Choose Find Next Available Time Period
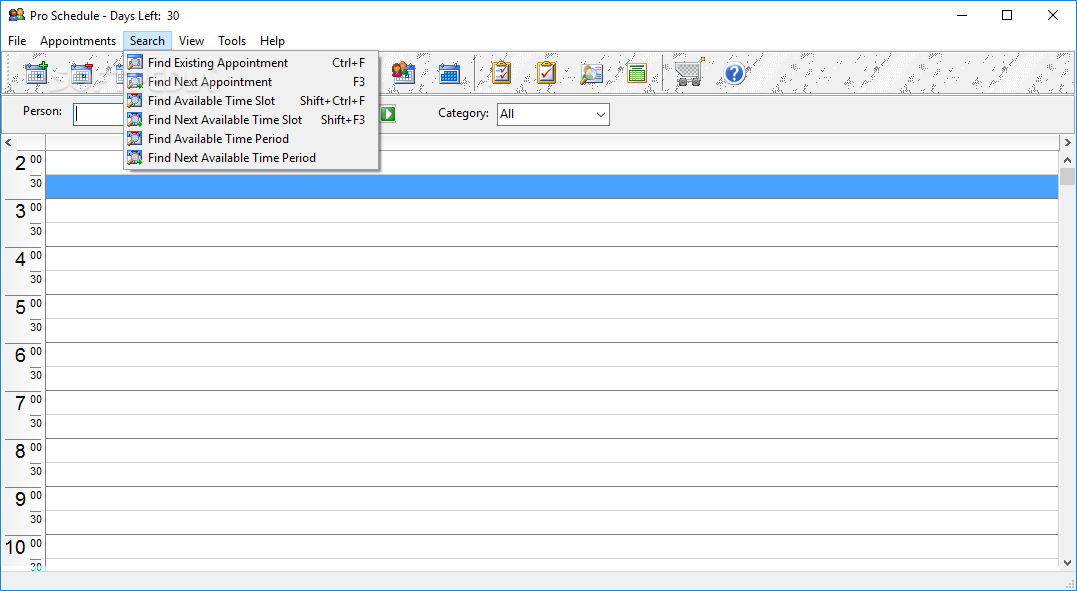This screenshot has height=591, width=1077. (x=251, y=157)
